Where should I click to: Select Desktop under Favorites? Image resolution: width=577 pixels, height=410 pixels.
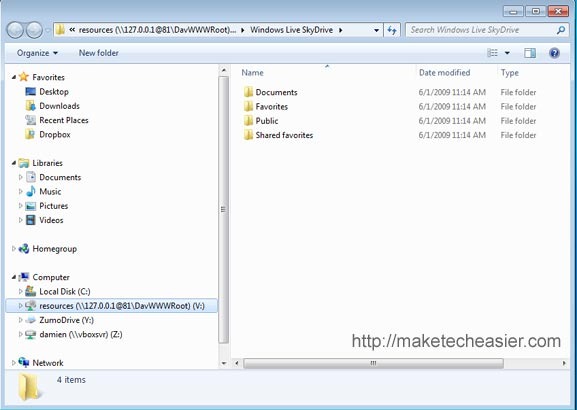tap(54, 92)
